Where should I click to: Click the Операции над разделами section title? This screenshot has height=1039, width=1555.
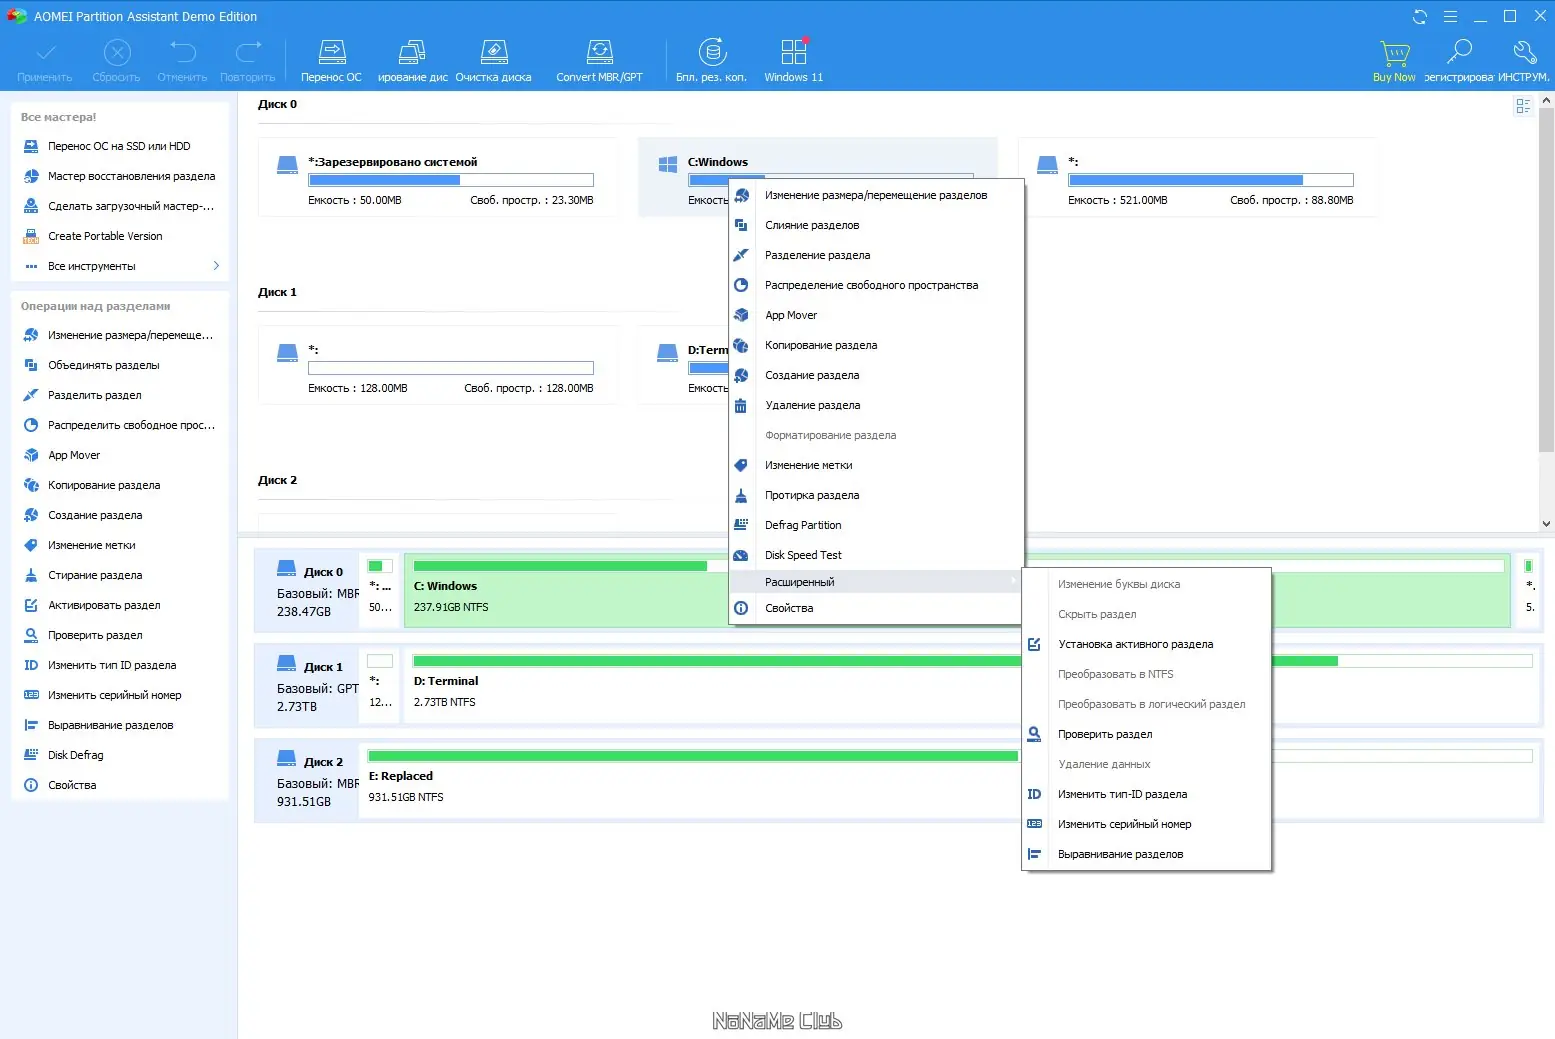(x=95, y=306)
